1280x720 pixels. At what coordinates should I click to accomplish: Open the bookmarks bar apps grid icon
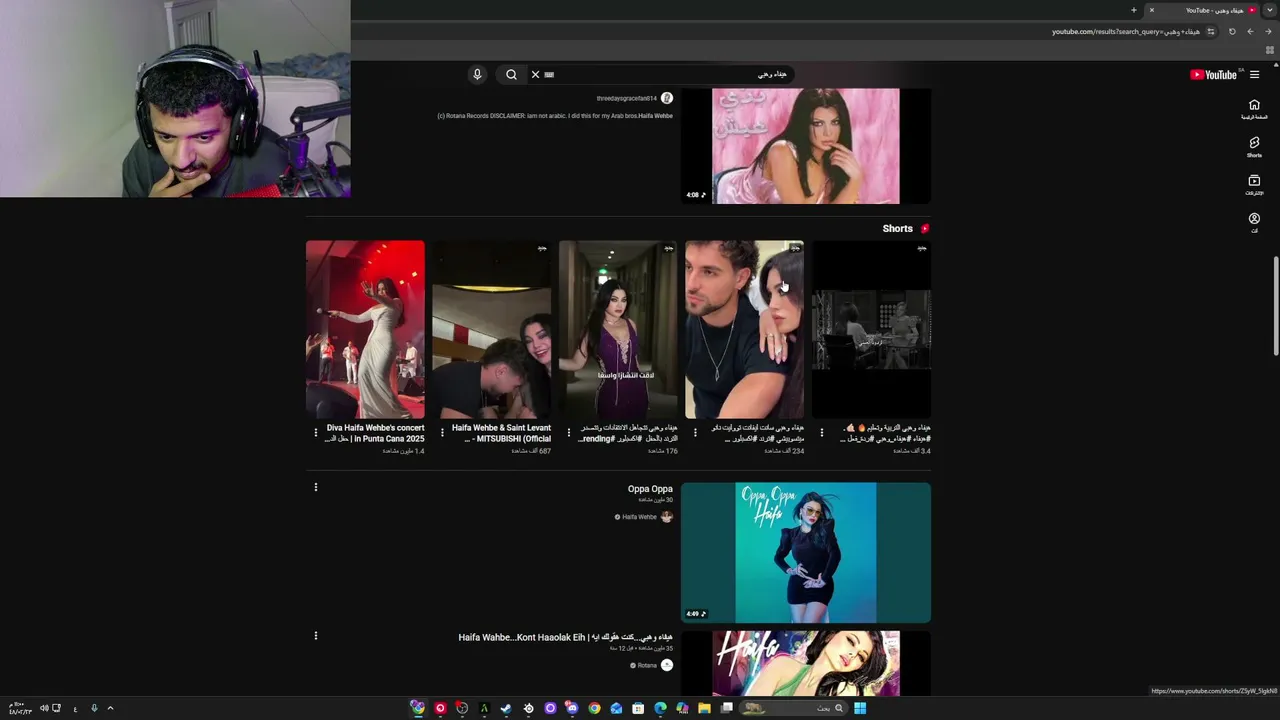point(1270,50)
